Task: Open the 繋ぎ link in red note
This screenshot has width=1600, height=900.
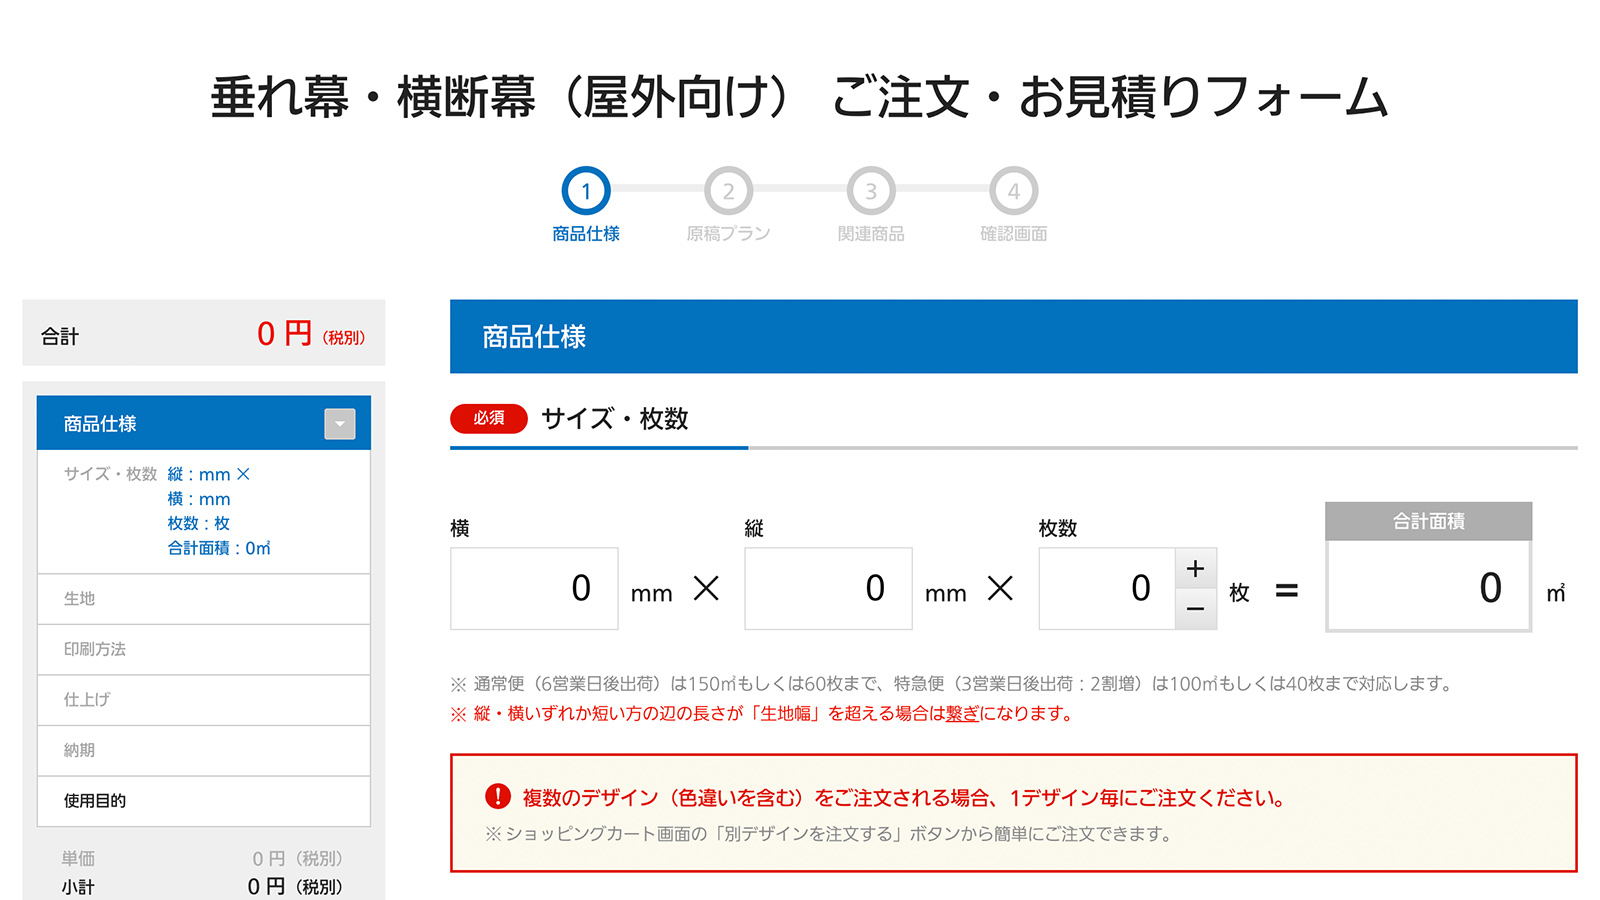Action: click(x=962, y=714)
